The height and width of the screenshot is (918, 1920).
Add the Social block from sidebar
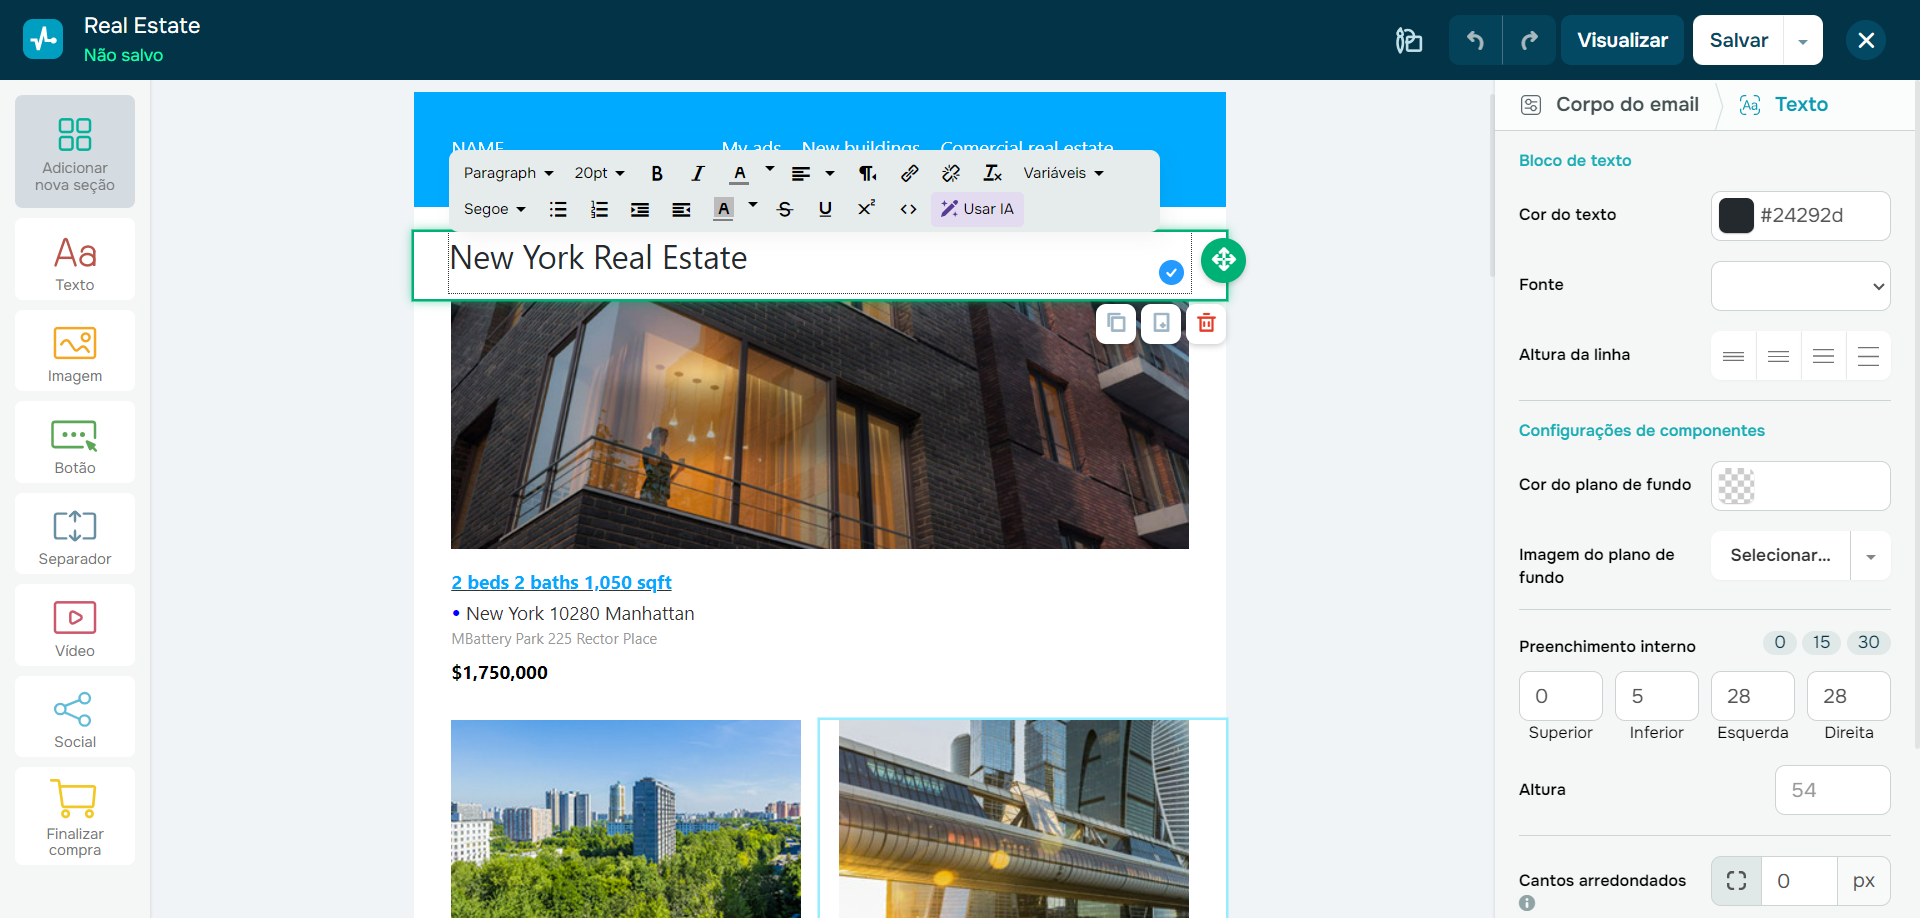pyautogui.click(x=75, y=717)
